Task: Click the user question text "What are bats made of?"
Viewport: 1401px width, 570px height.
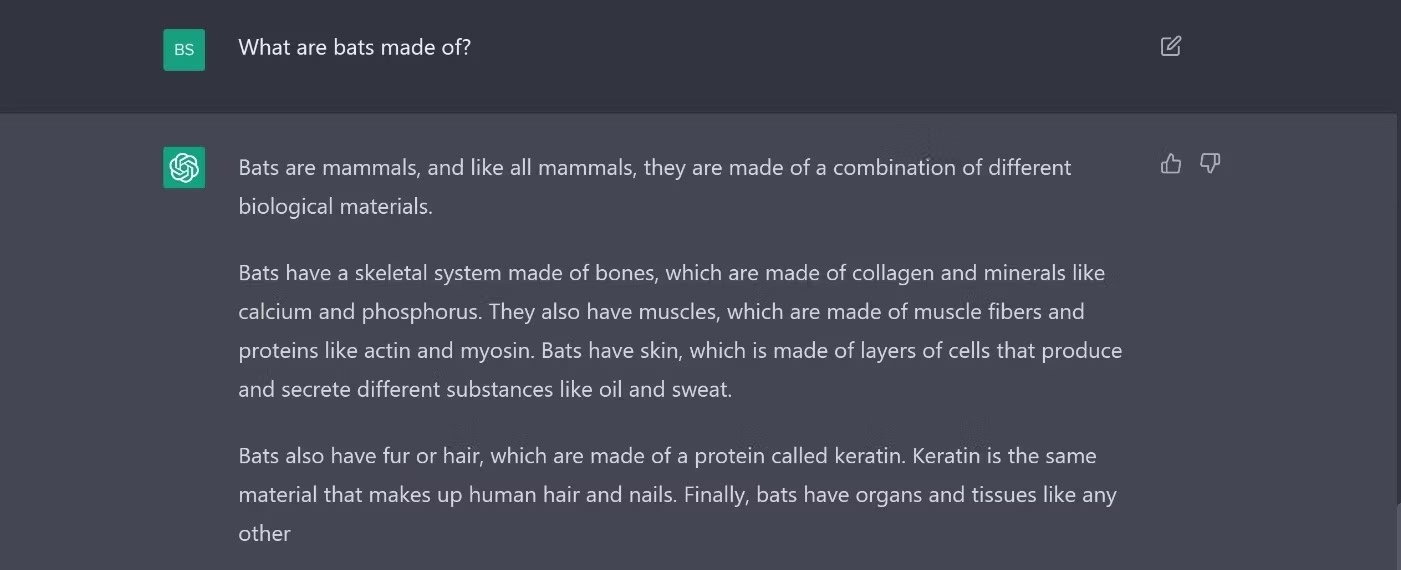Action: pos(355,47)
